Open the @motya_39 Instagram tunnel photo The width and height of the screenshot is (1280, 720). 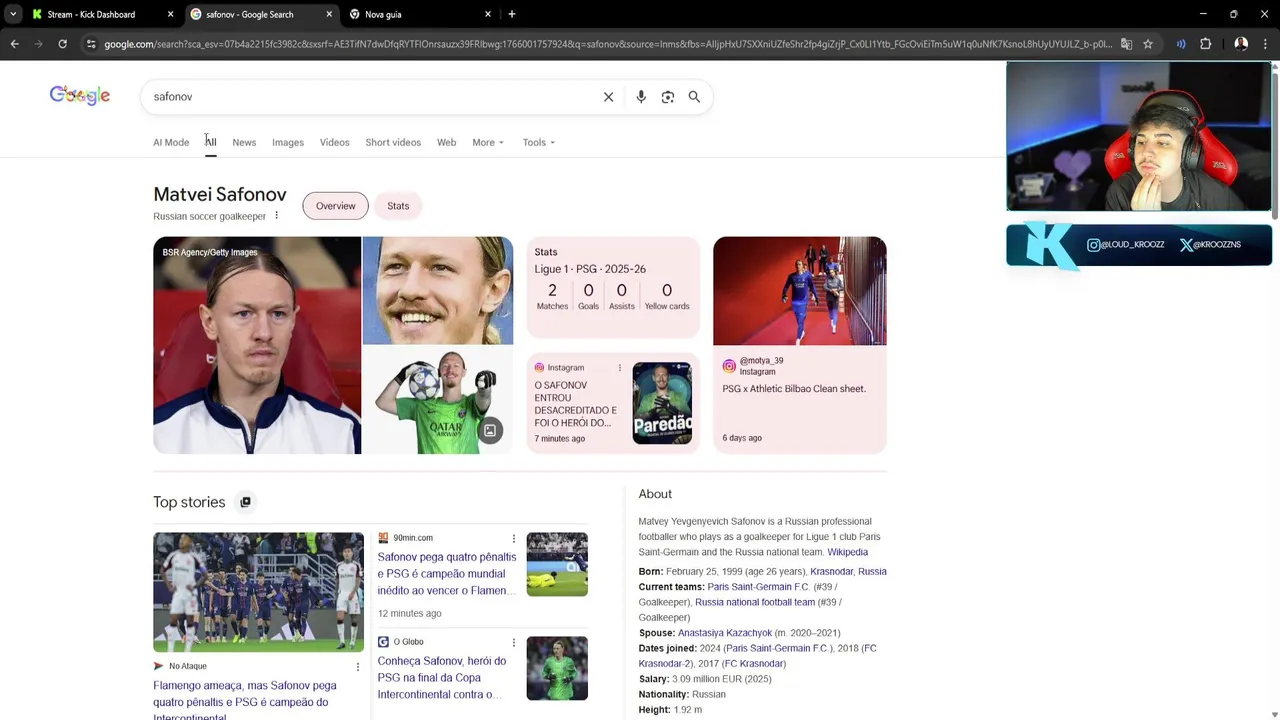click(x=800, y=291)
